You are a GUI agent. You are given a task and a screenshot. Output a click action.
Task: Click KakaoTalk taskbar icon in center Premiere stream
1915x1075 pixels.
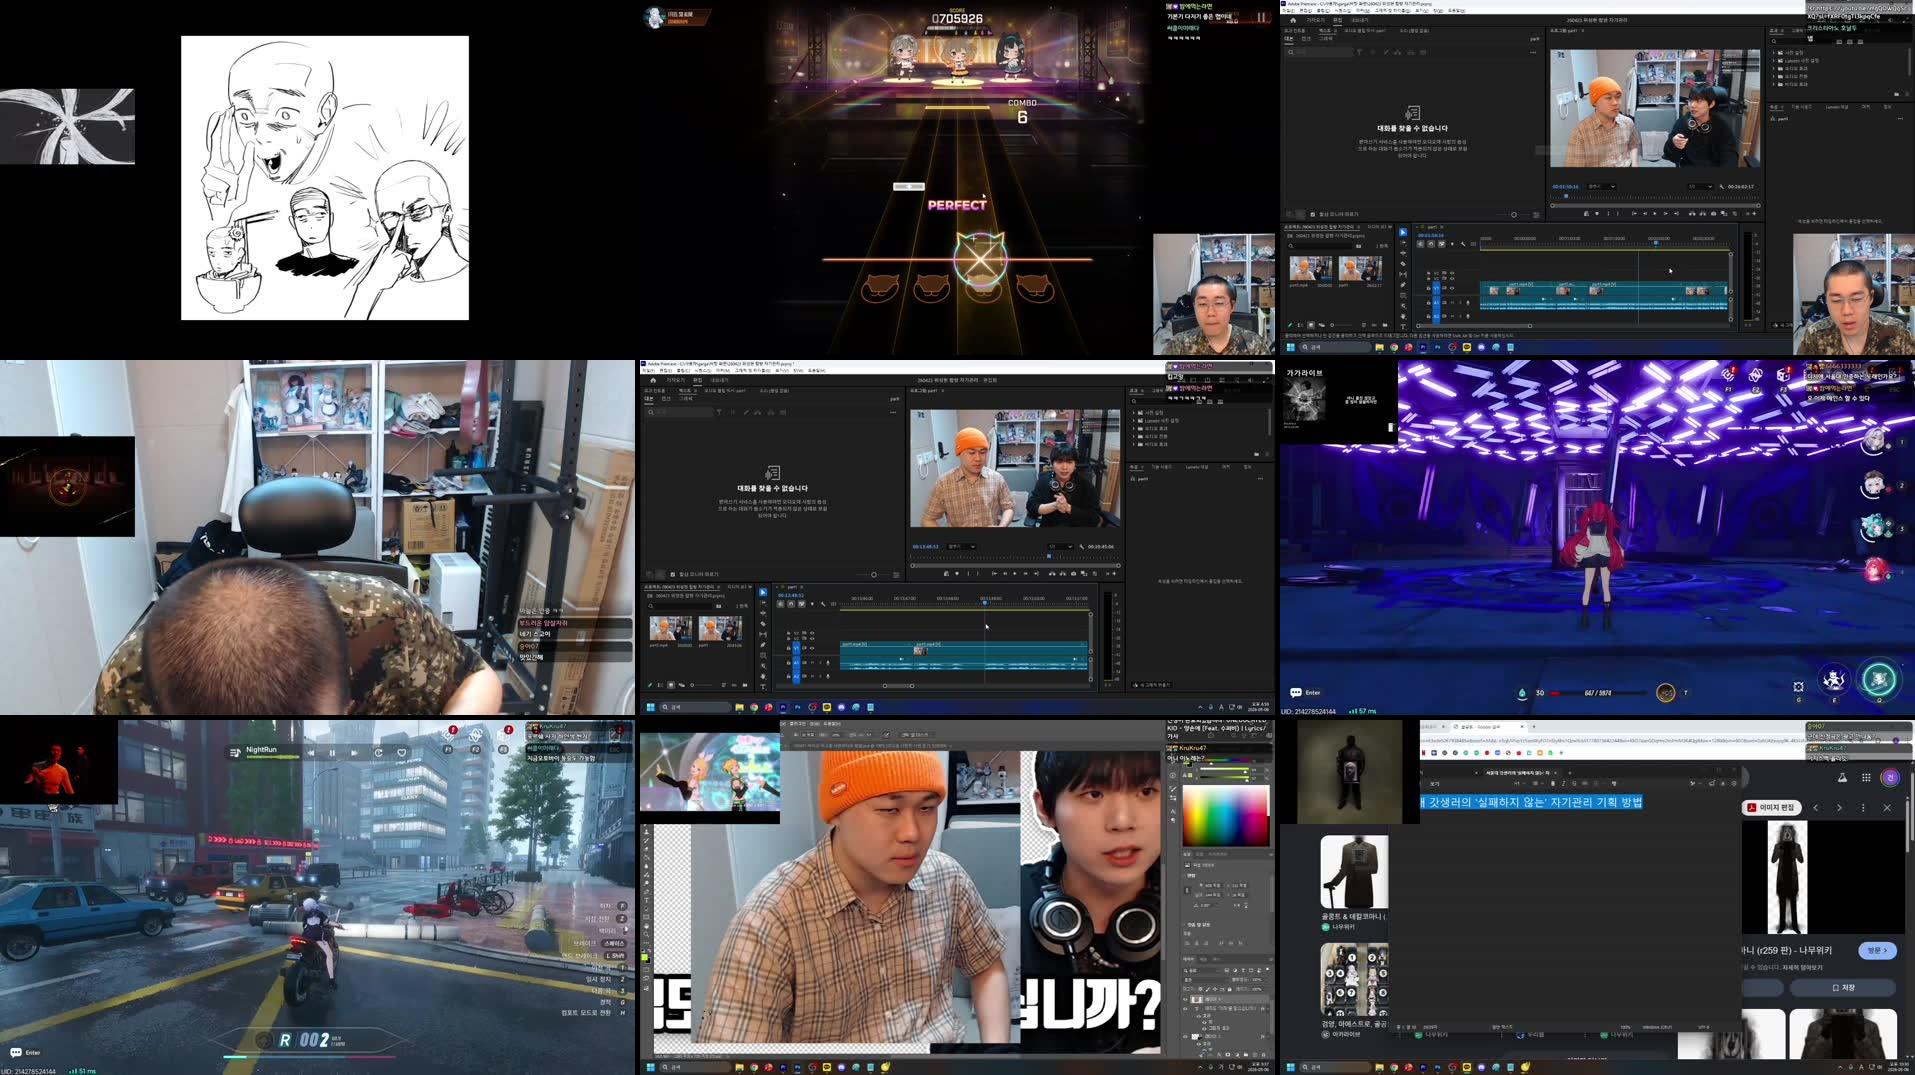827,707
